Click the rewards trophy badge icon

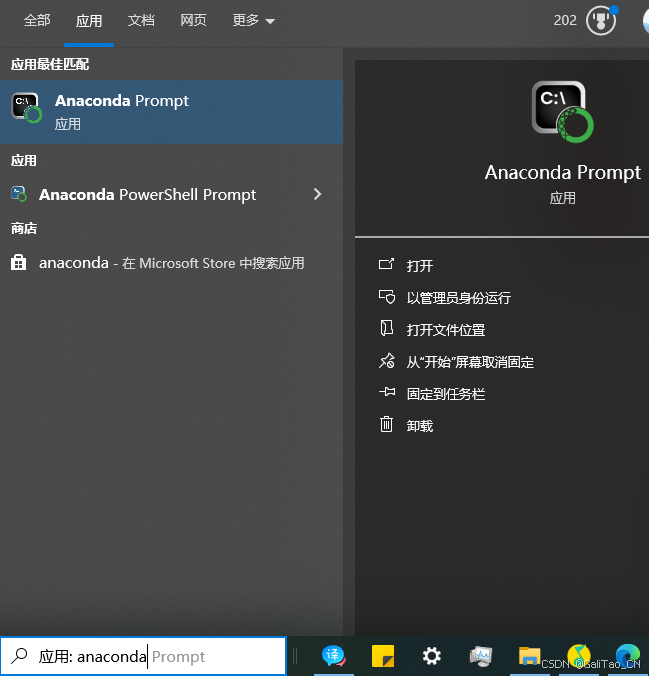tap(601, 20)
